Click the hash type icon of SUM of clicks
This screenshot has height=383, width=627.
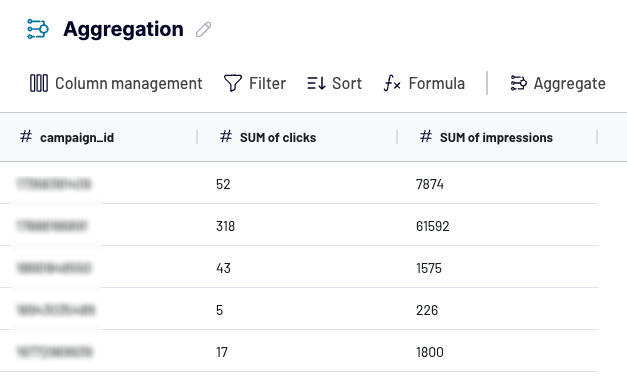pyautogui.click(x=226, y=136)
